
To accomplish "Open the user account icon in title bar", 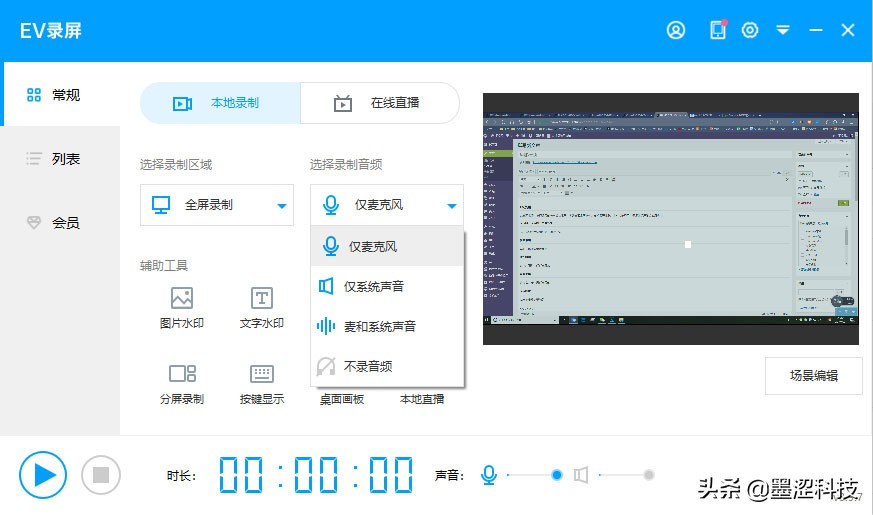I will point(675,30).
